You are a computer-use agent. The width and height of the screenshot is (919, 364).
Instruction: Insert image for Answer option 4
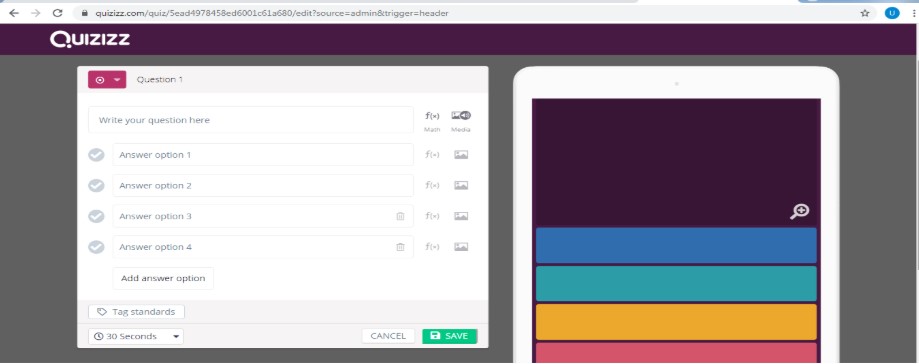pos(461,247)
